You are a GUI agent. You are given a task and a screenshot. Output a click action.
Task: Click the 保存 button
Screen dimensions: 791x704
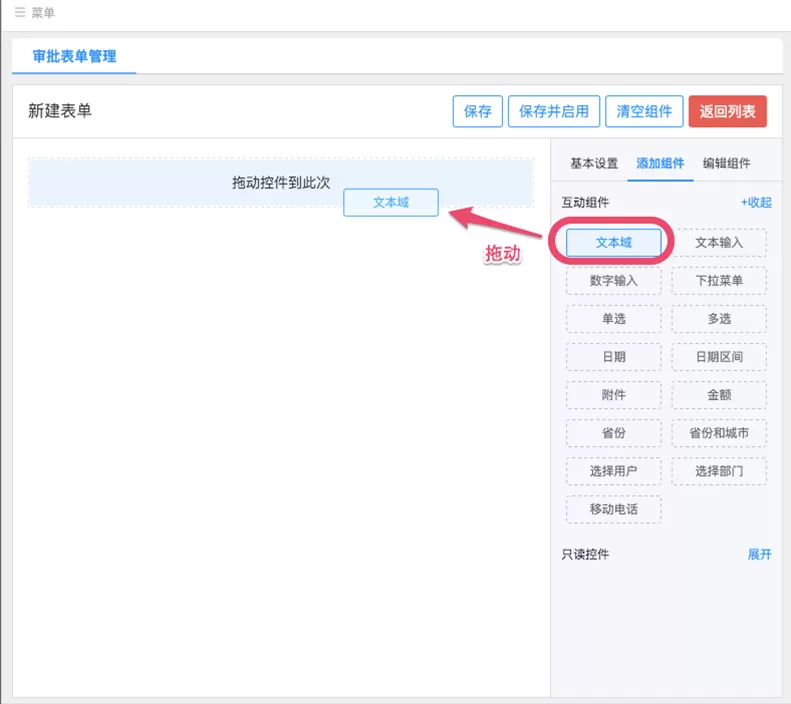[x=477, y=111]
